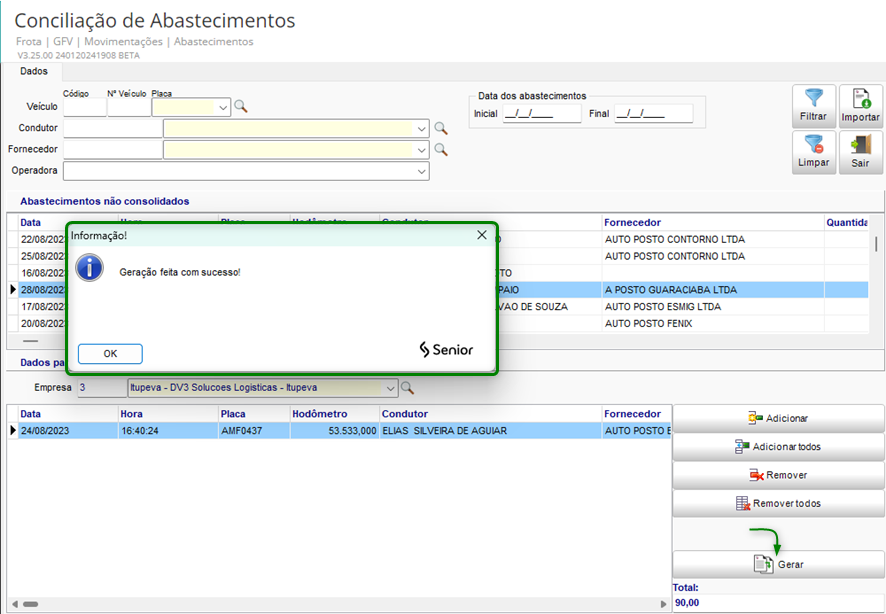This screenshot has width=886, height=614.
Task: Confirm the dialog with OK
Action: [110, 354]
